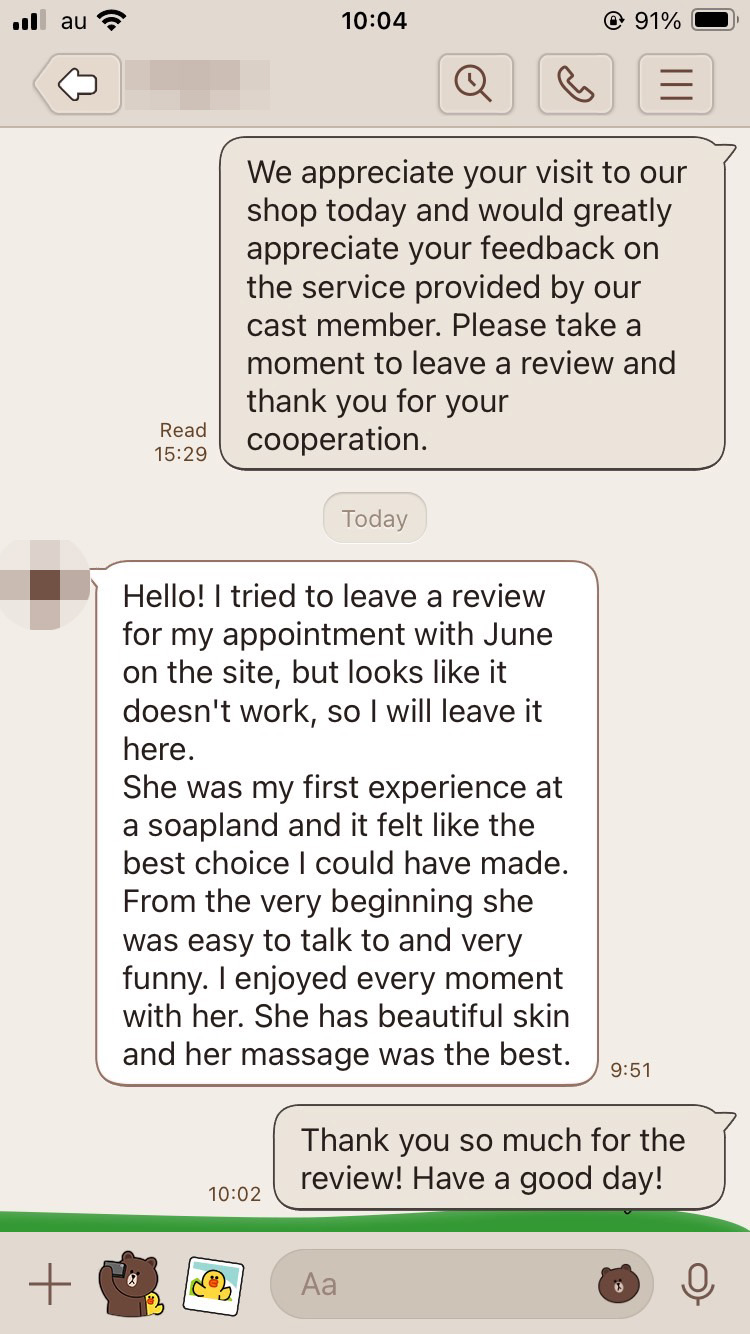This screenshot has width=750, height=1334.
Task: Tap the back arrow button
Action: click(x=76, y=85)
